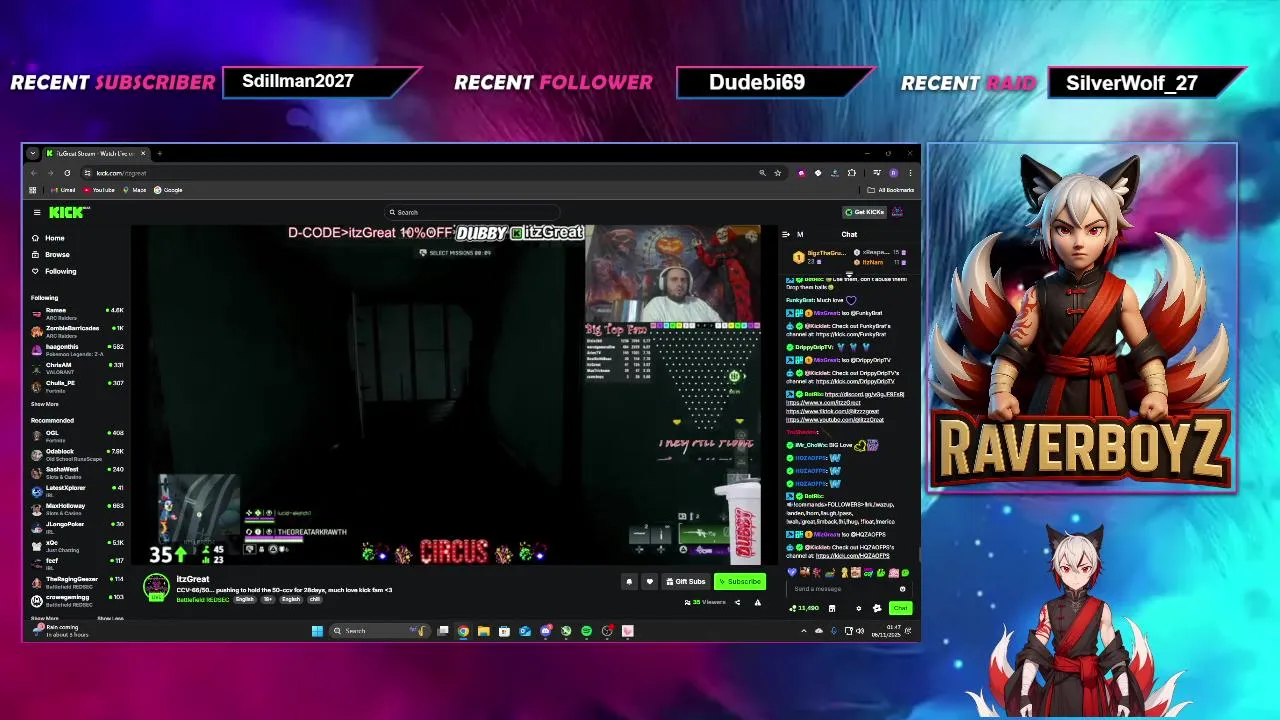The image size is (1280, 720).
Task: Open the Battlefield REDSEC category link
Action: coord(203,600)
